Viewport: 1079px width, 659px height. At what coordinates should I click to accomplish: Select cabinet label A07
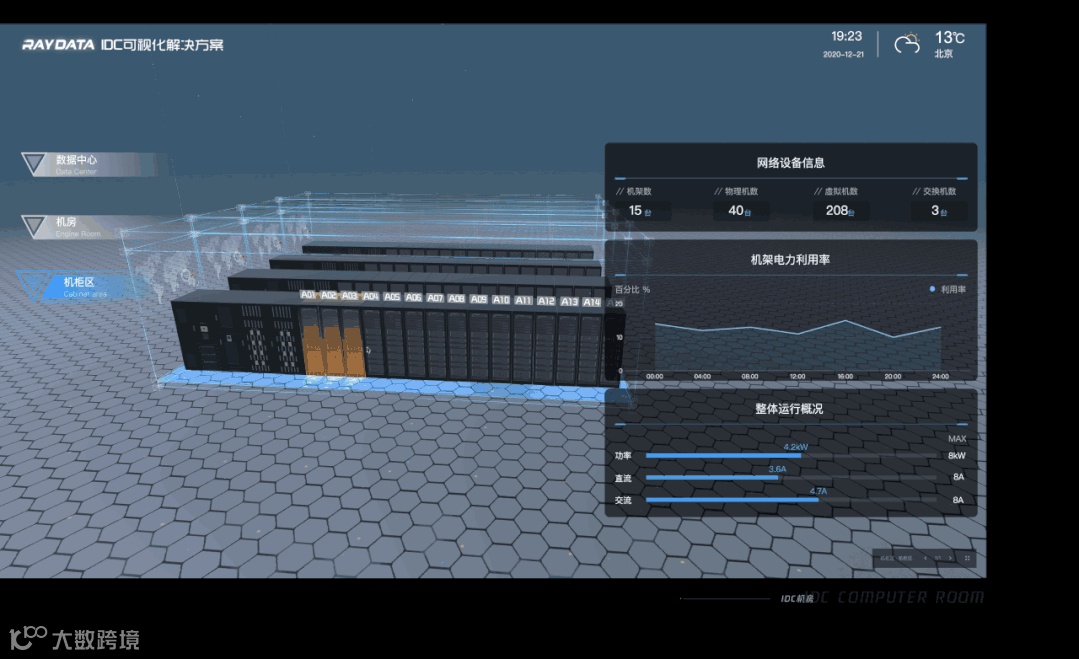(x=435, y=298)
